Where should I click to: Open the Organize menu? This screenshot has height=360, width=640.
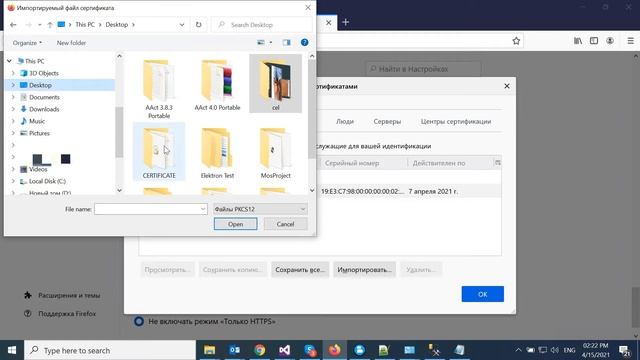pyautogui.click(x=27, y=42)
